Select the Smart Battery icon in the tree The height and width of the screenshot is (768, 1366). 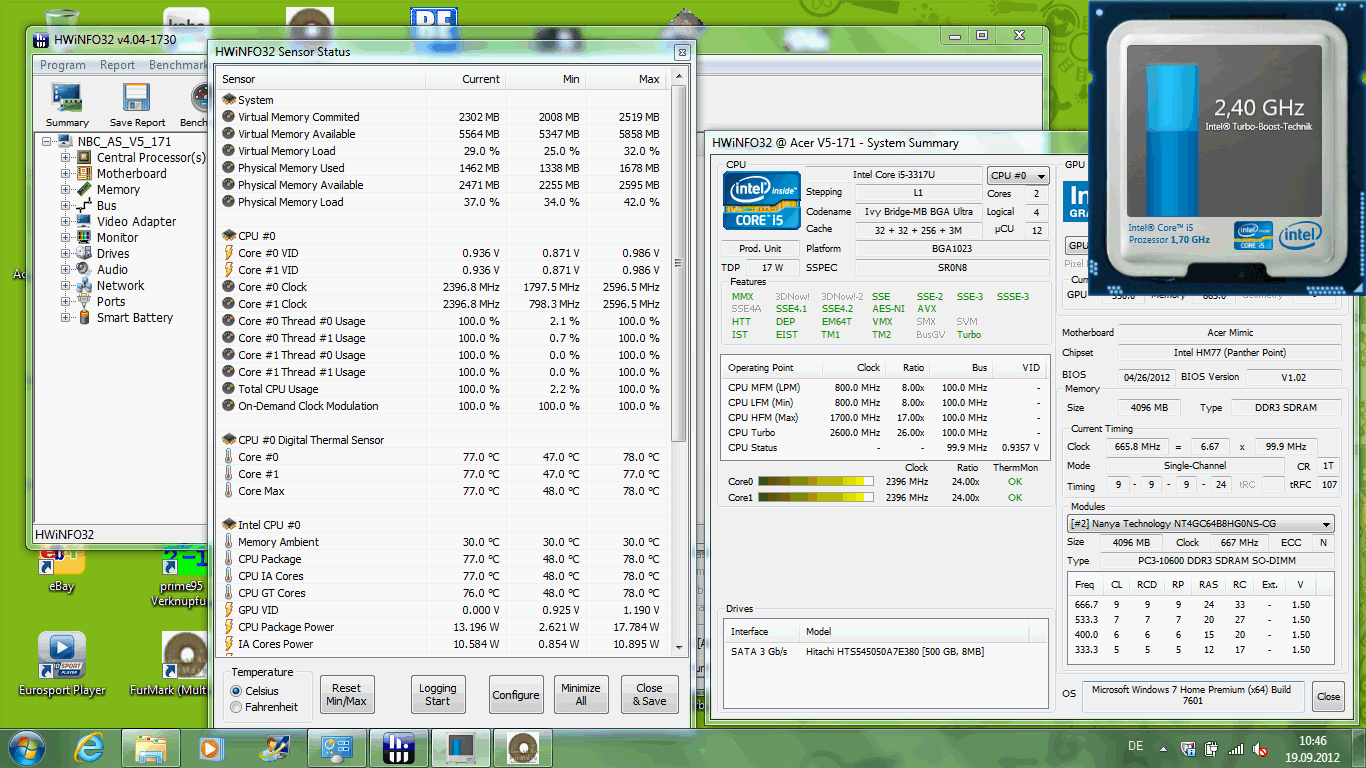point(85,318)
